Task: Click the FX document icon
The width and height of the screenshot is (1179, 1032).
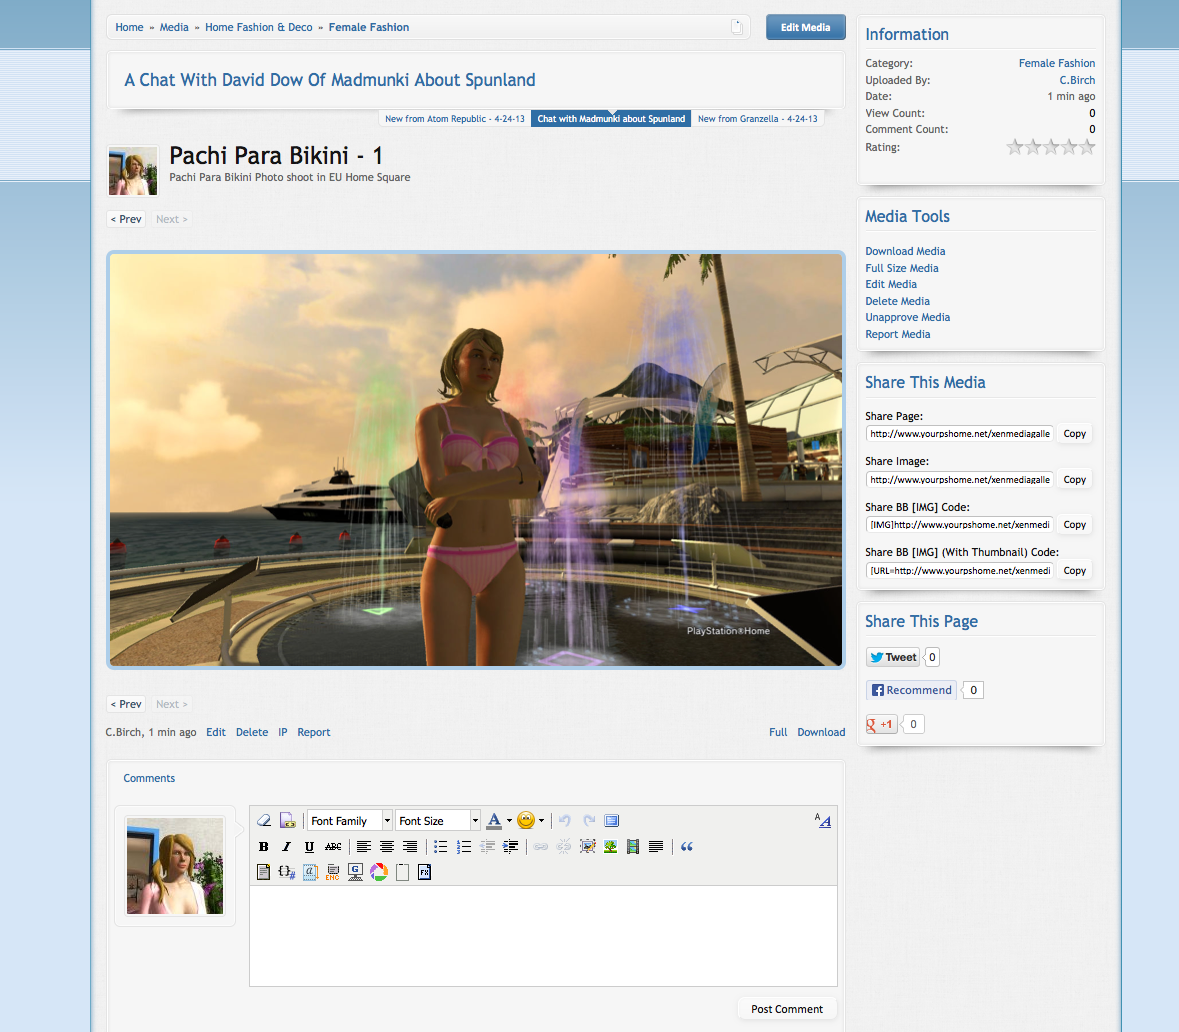Action: 425,873
